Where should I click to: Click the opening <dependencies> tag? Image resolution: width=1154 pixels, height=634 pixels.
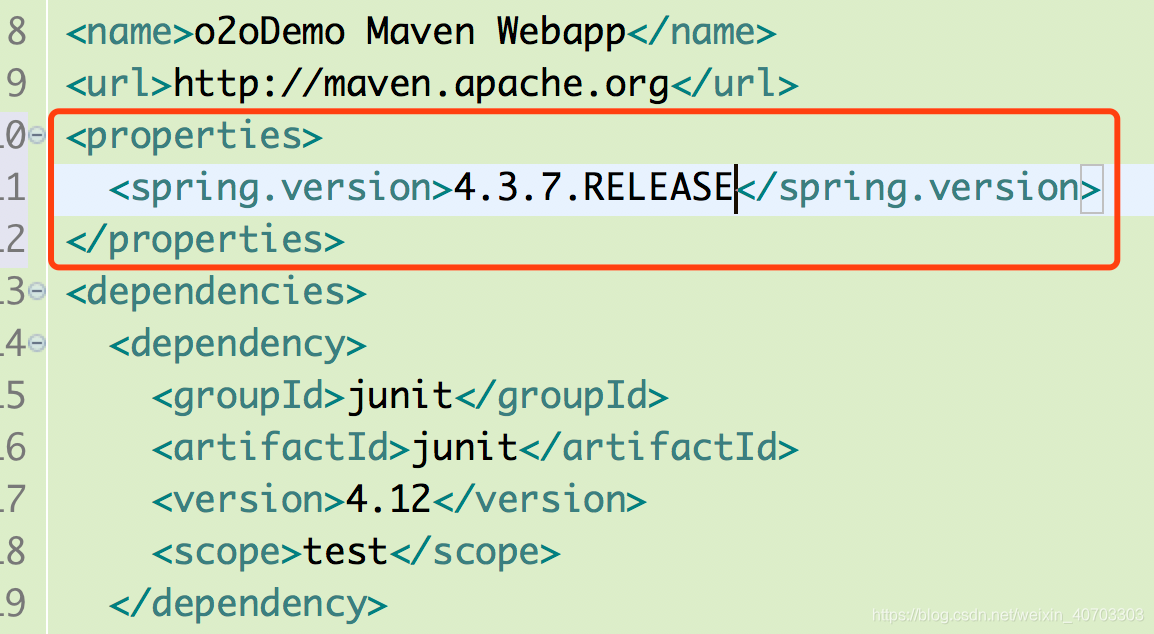[x=216, y=292]
